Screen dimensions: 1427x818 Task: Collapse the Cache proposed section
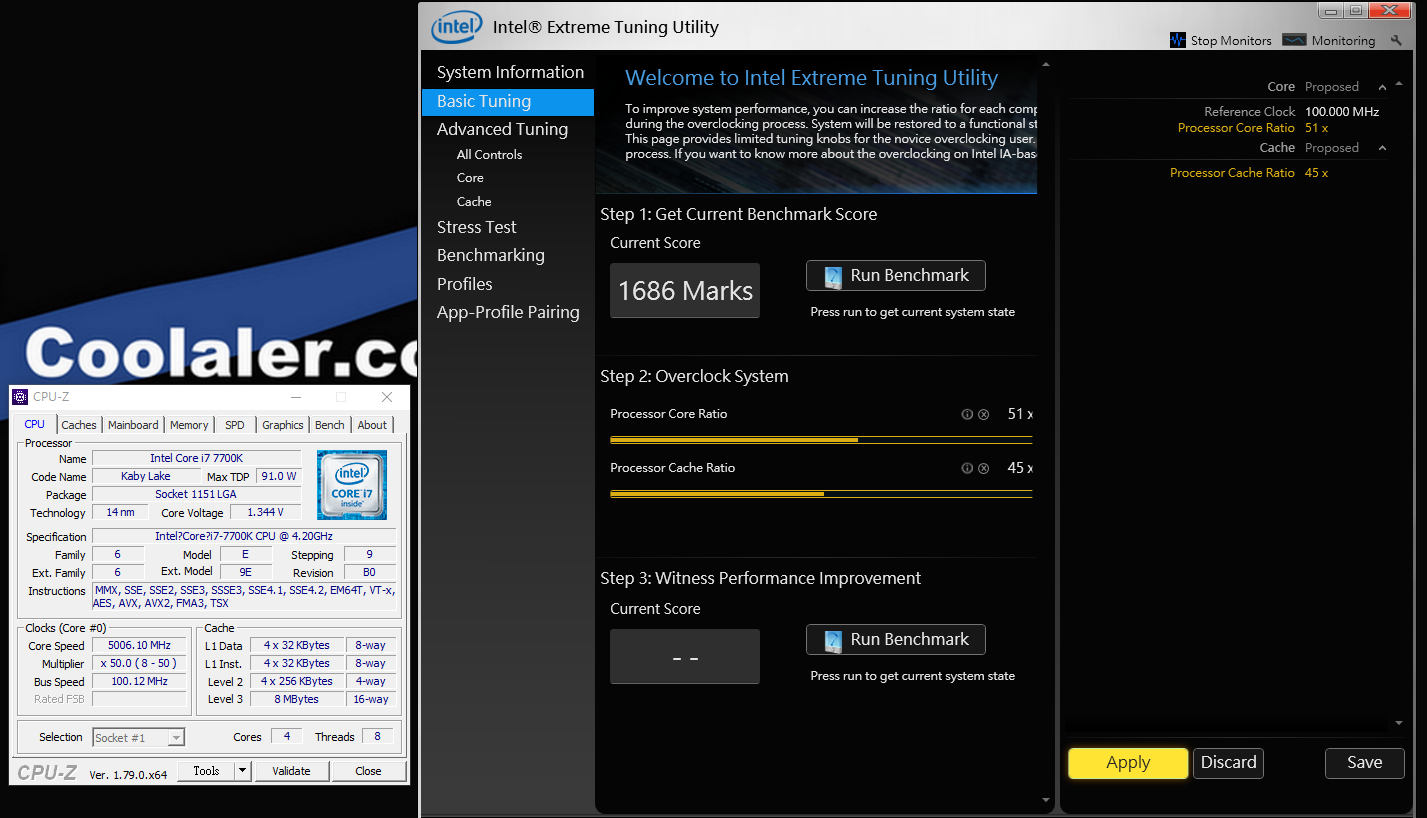click(1383, 148)
